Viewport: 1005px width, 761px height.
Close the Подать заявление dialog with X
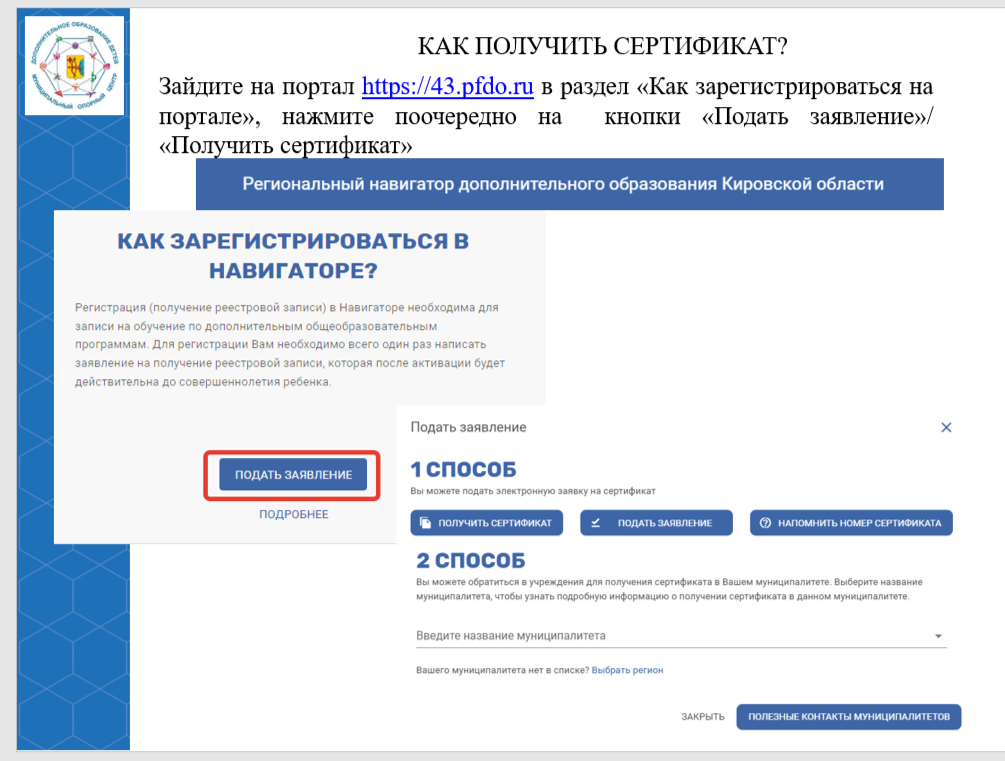[946, 428]
